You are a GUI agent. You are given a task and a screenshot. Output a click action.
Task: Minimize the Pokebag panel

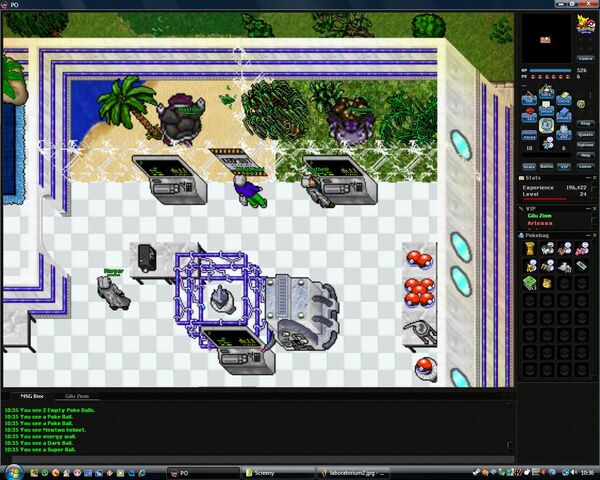[x=588, y=235]
